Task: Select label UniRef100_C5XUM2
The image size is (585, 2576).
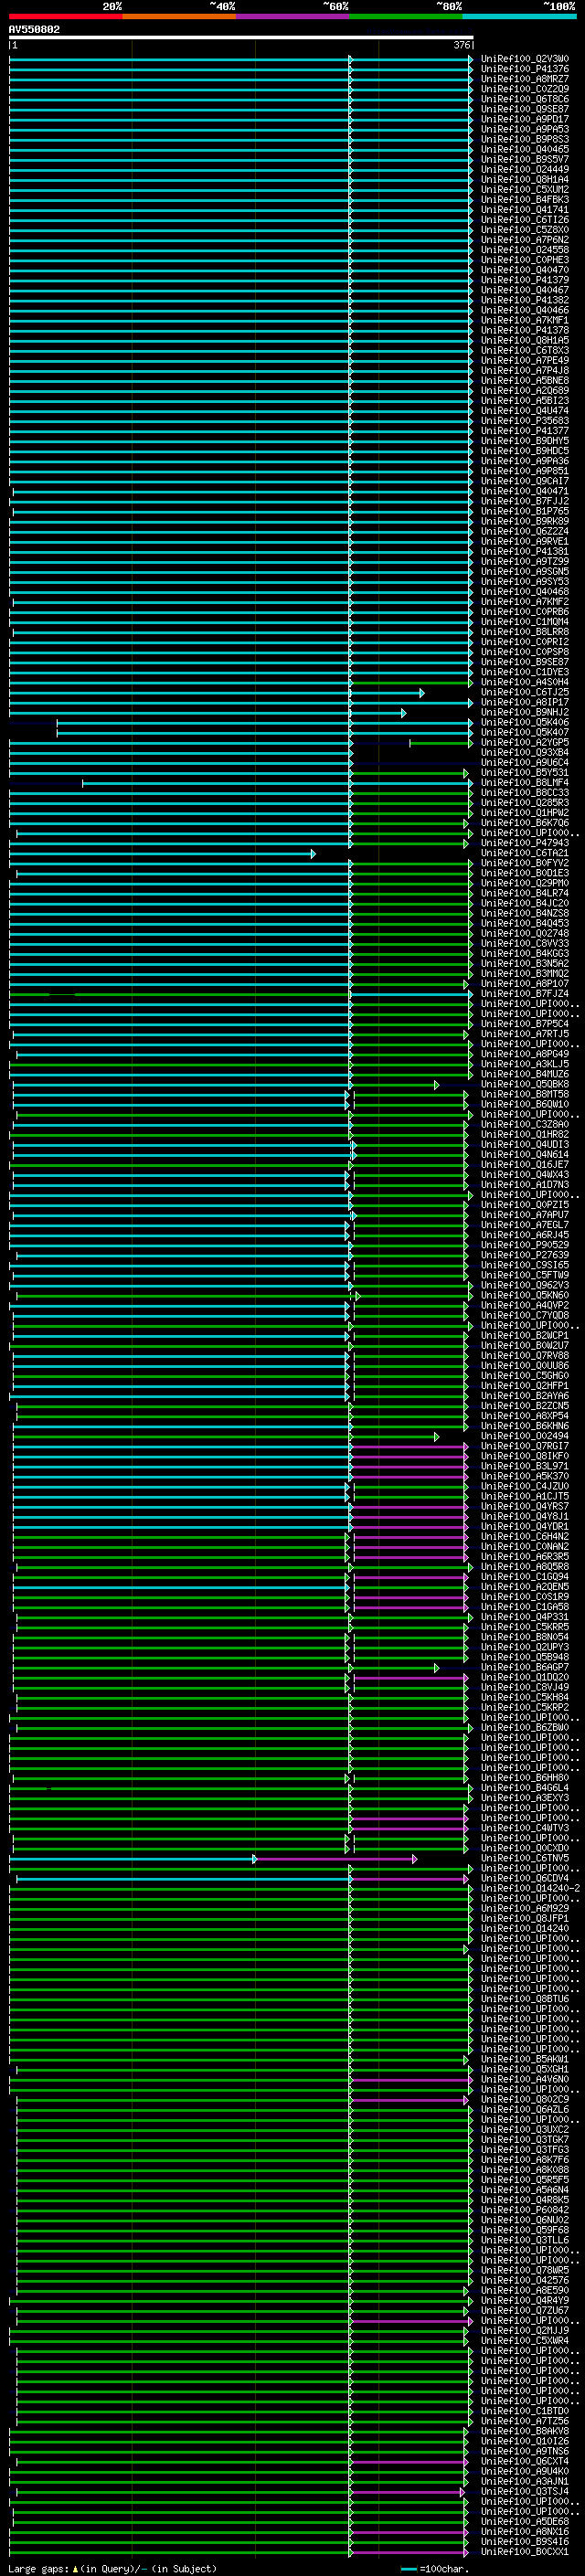Action: coord(525,189)
